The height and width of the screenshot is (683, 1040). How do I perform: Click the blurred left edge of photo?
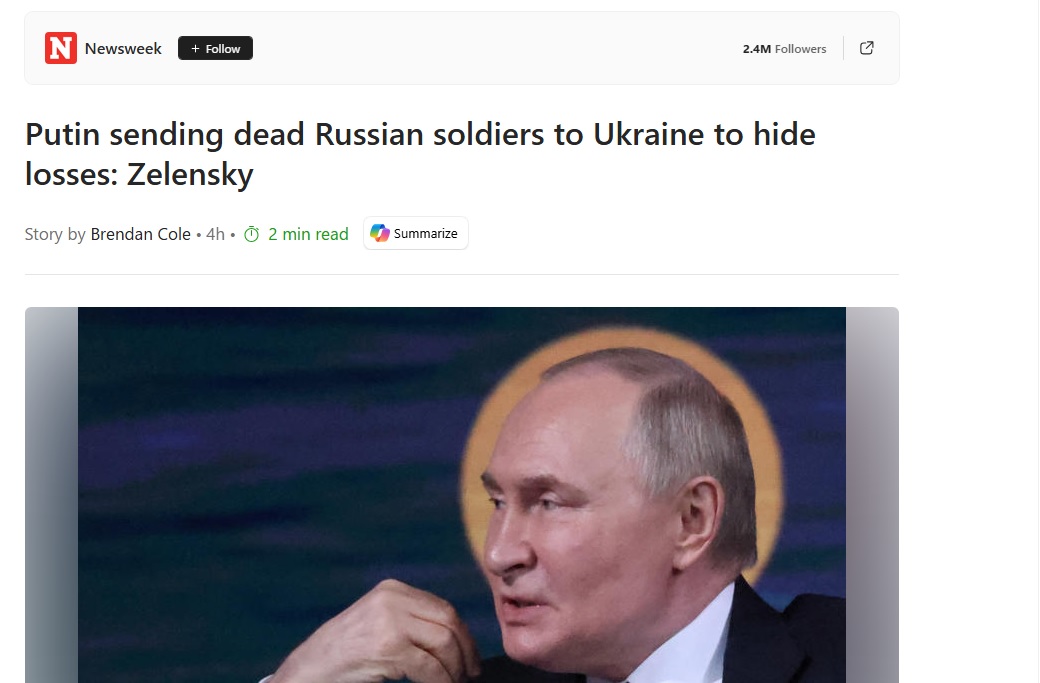pyautogui.click(x=52, y=495)
